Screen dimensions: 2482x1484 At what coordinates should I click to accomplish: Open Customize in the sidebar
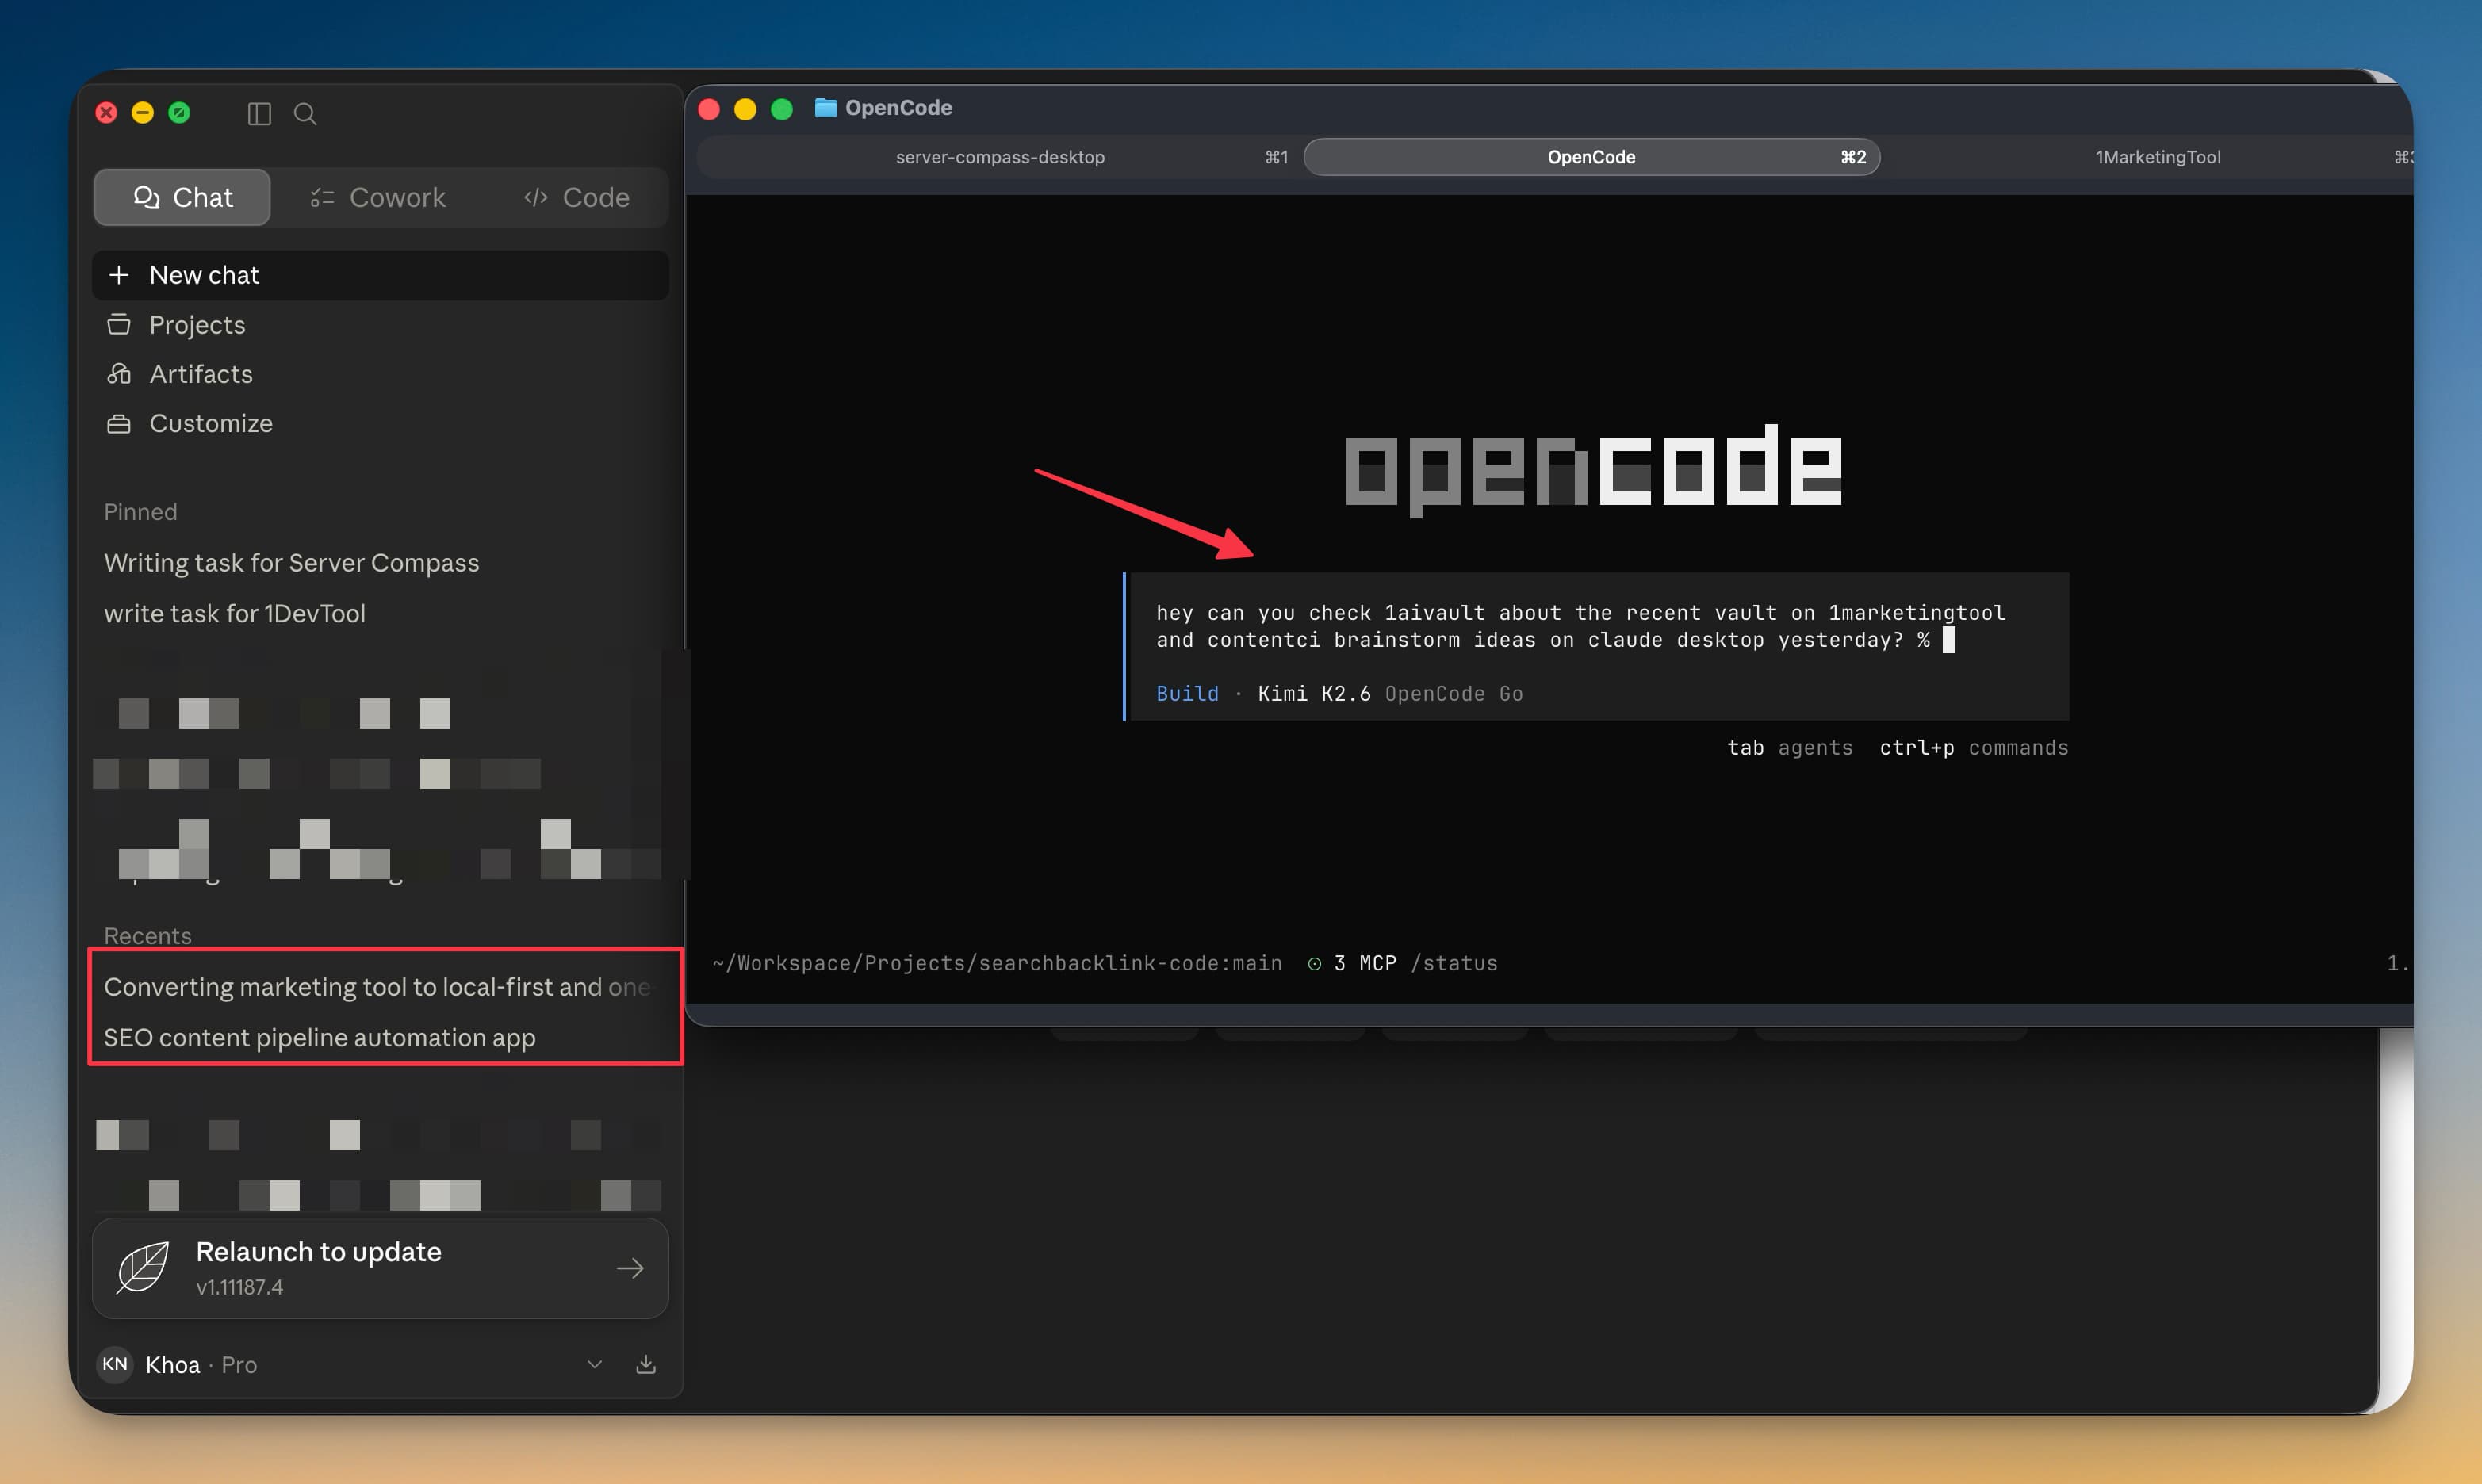tap(380, 423)
